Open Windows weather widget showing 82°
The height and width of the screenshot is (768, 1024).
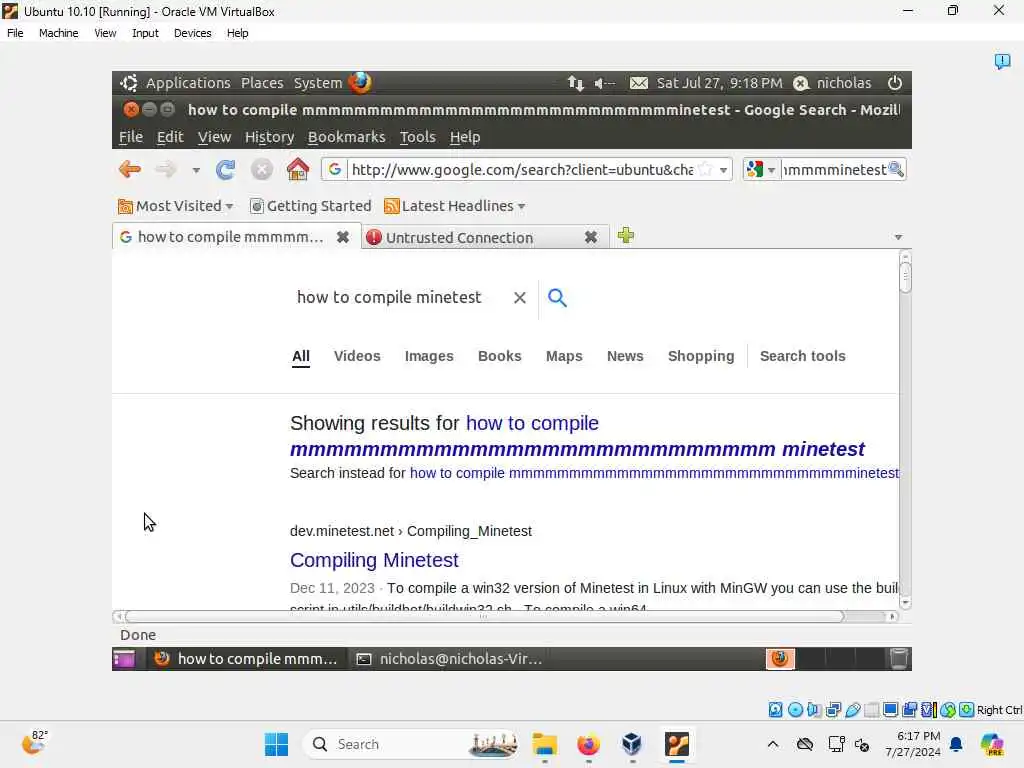[x=34, y=743]
